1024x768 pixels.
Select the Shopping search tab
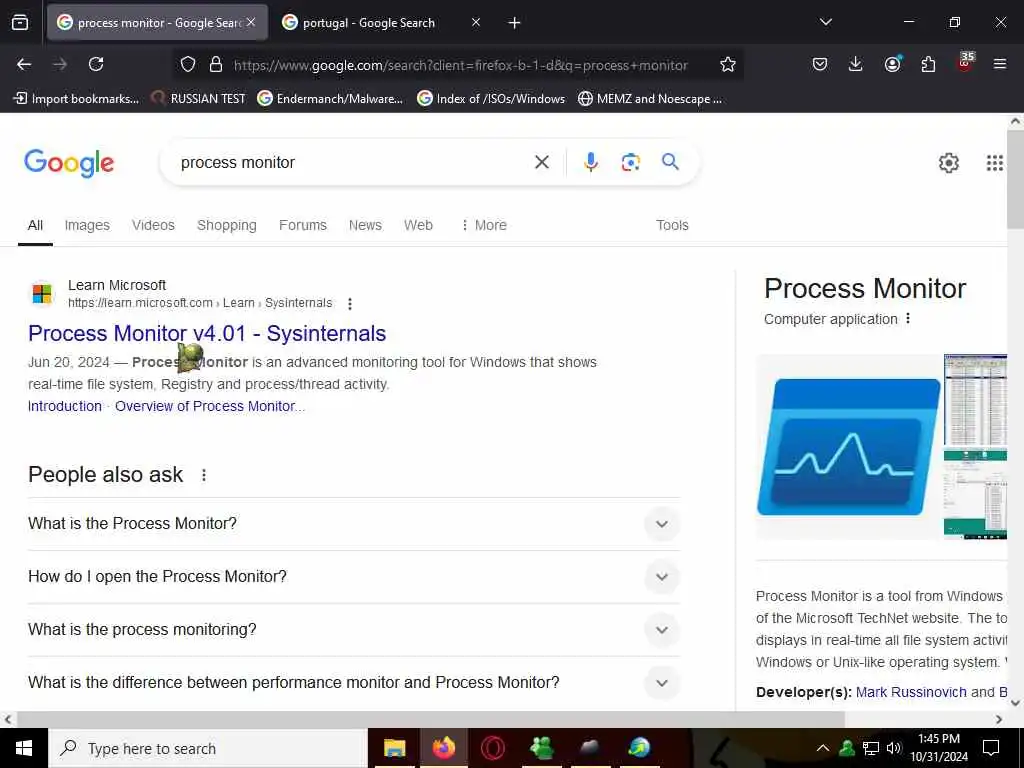(227, 225)
